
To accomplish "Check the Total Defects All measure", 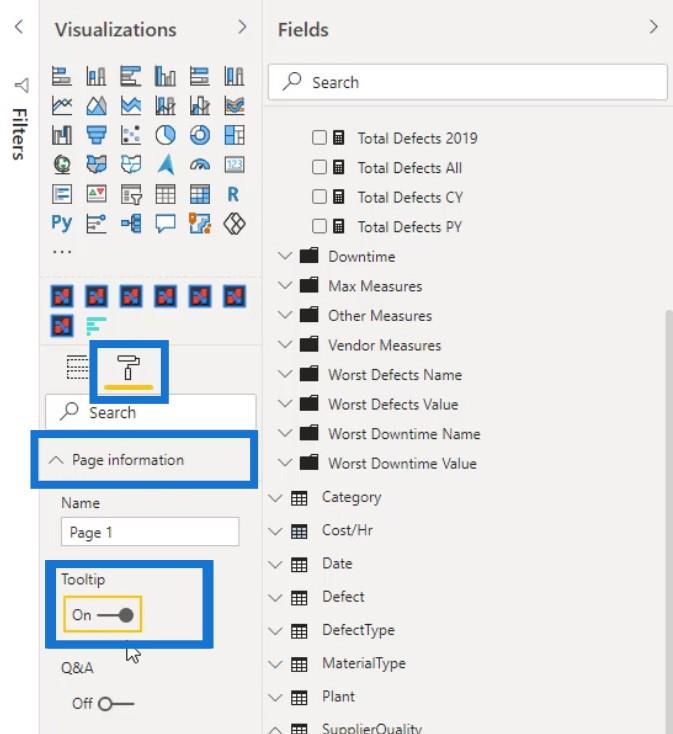I will click(x=319, y=167).
